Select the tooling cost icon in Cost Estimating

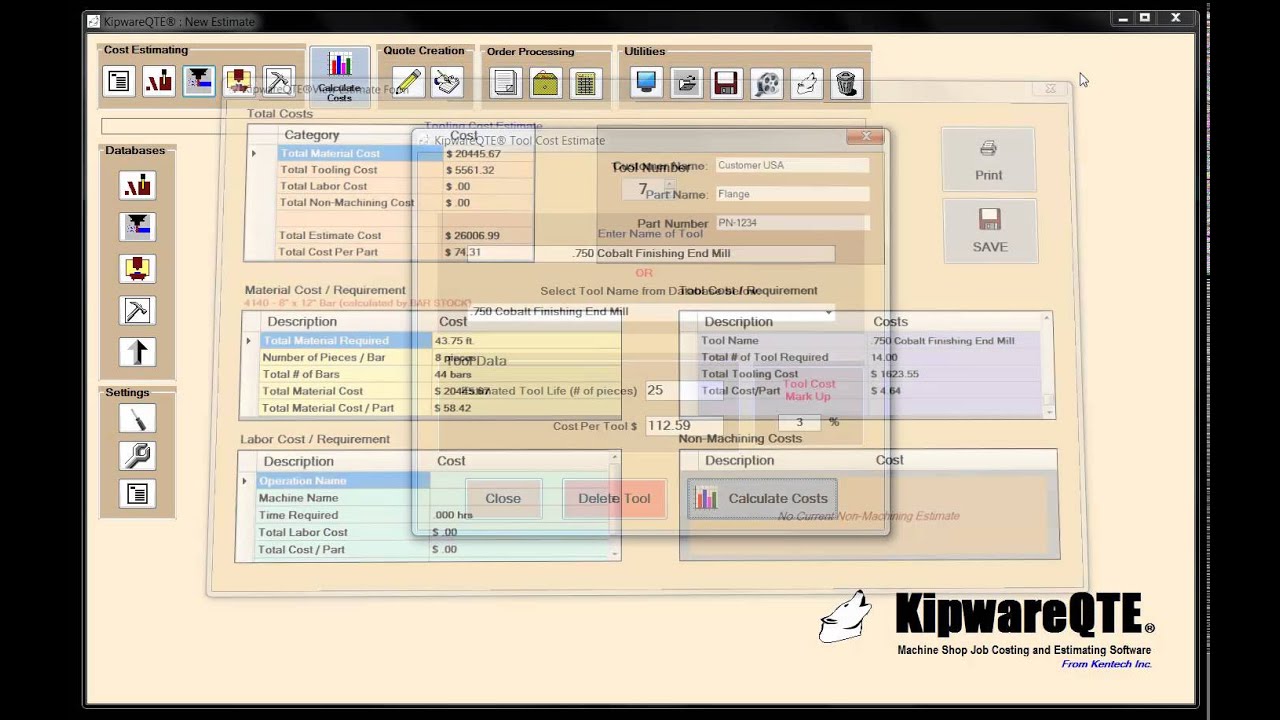point(199,81)
